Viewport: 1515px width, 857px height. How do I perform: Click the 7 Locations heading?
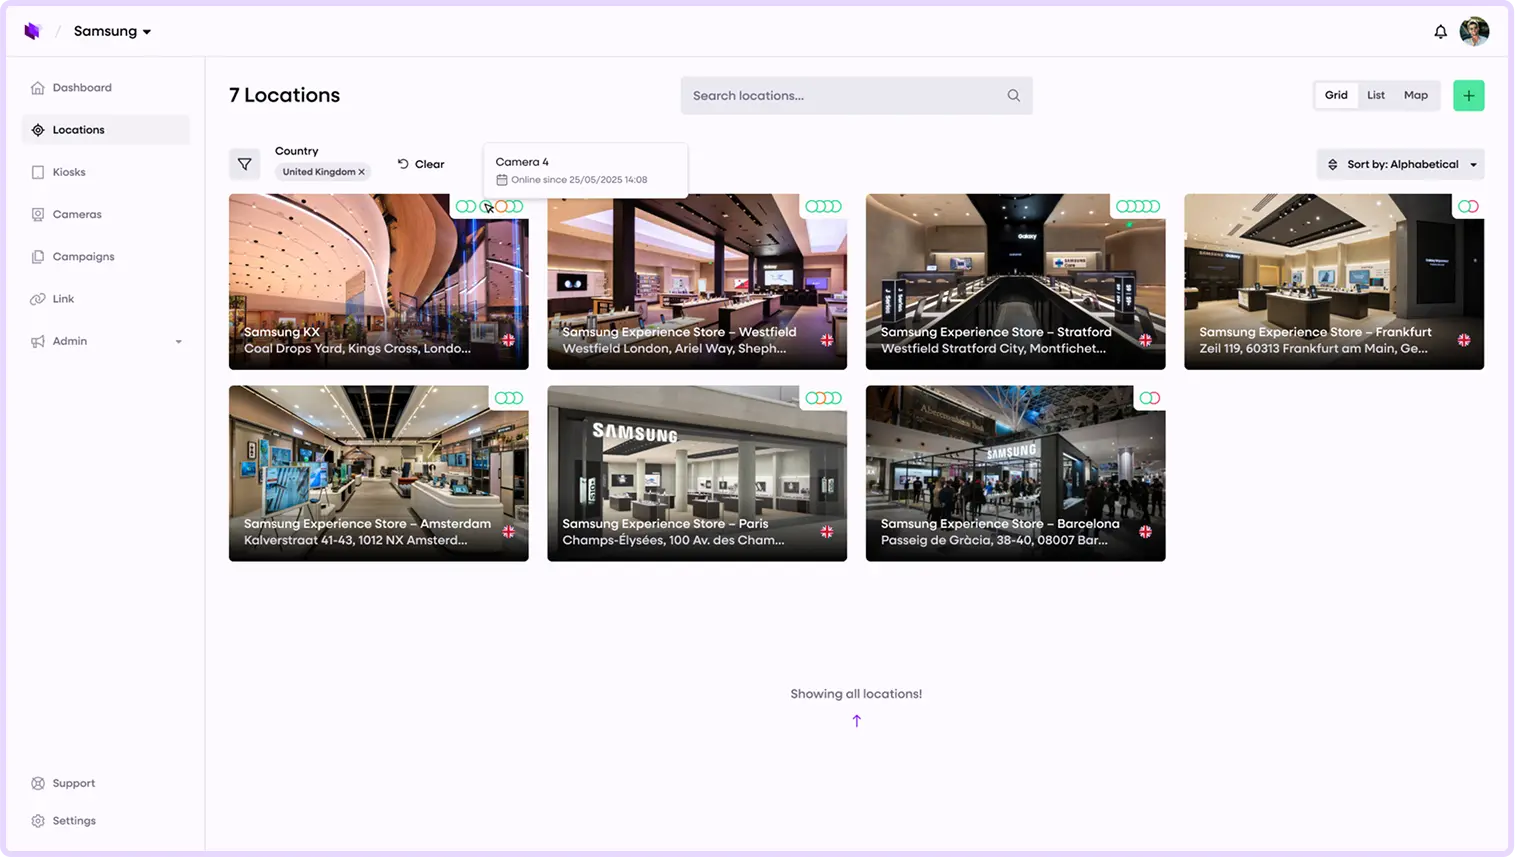tap(285, 95)
